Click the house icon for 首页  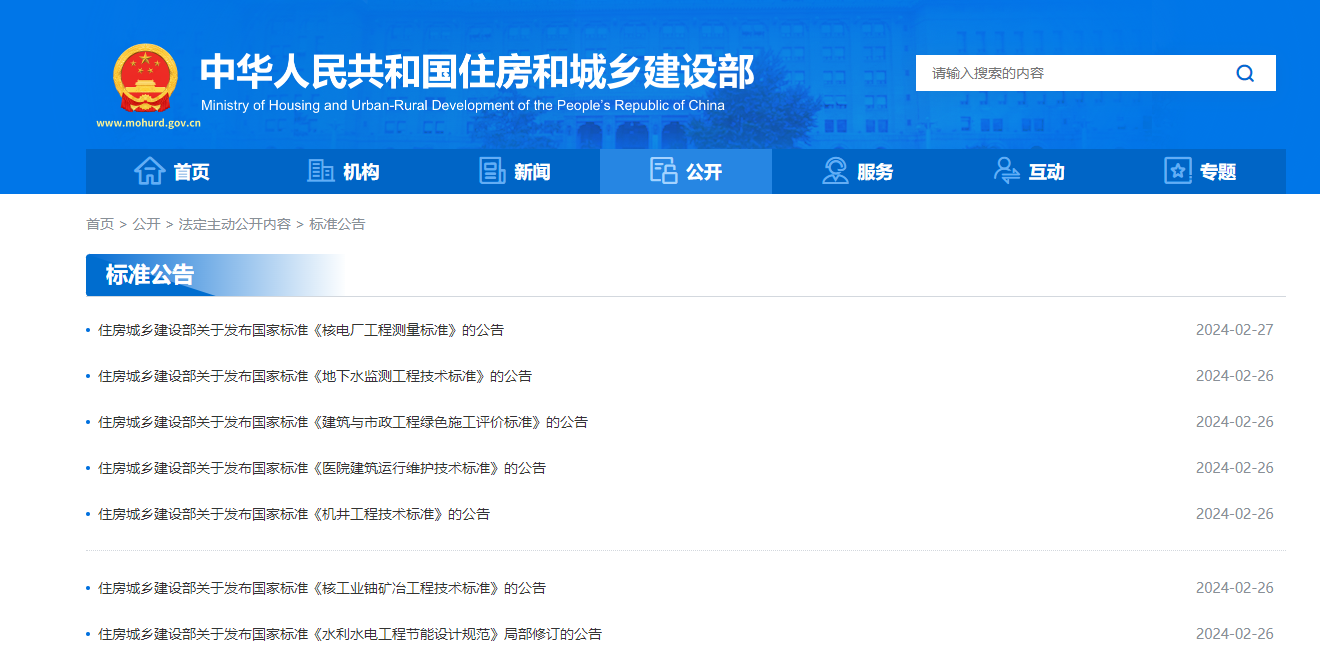click(x=150, y=171)
